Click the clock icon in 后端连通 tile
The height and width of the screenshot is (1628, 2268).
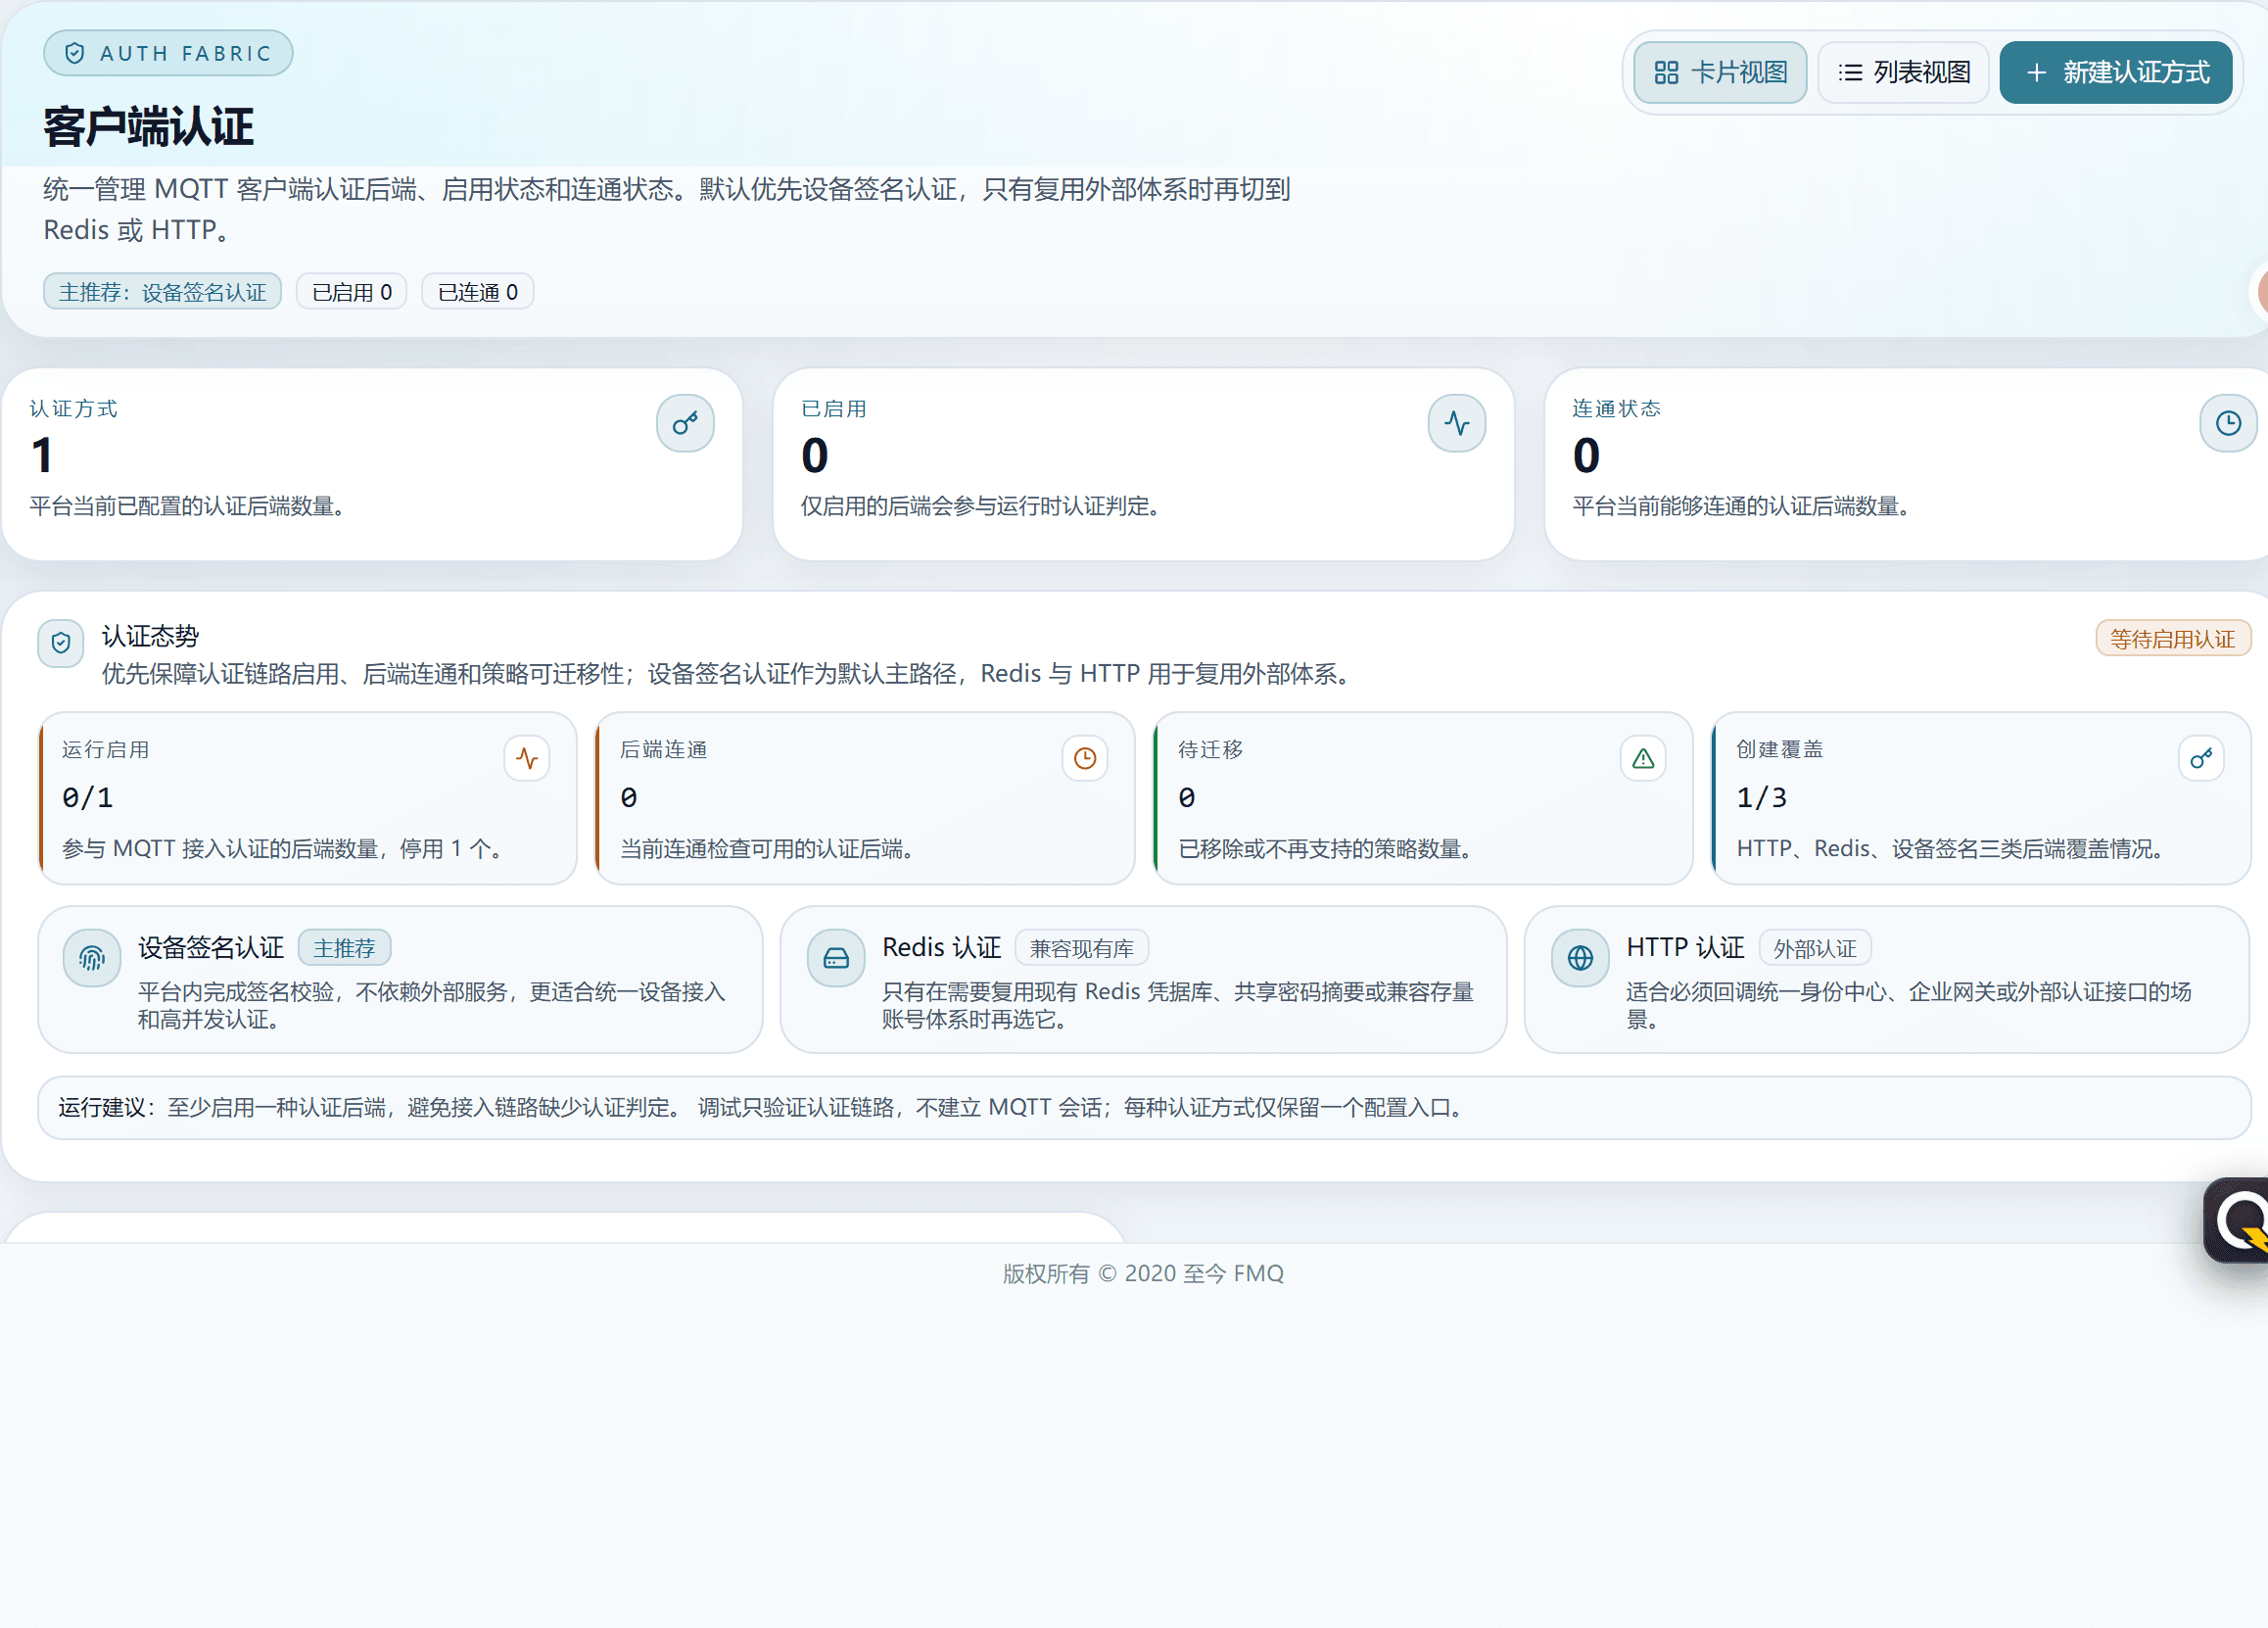click(1085, 759)
